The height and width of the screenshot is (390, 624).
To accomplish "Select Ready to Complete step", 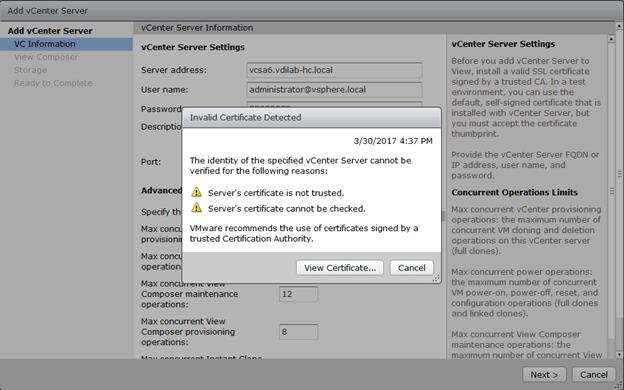I will [x=53, y=83].
